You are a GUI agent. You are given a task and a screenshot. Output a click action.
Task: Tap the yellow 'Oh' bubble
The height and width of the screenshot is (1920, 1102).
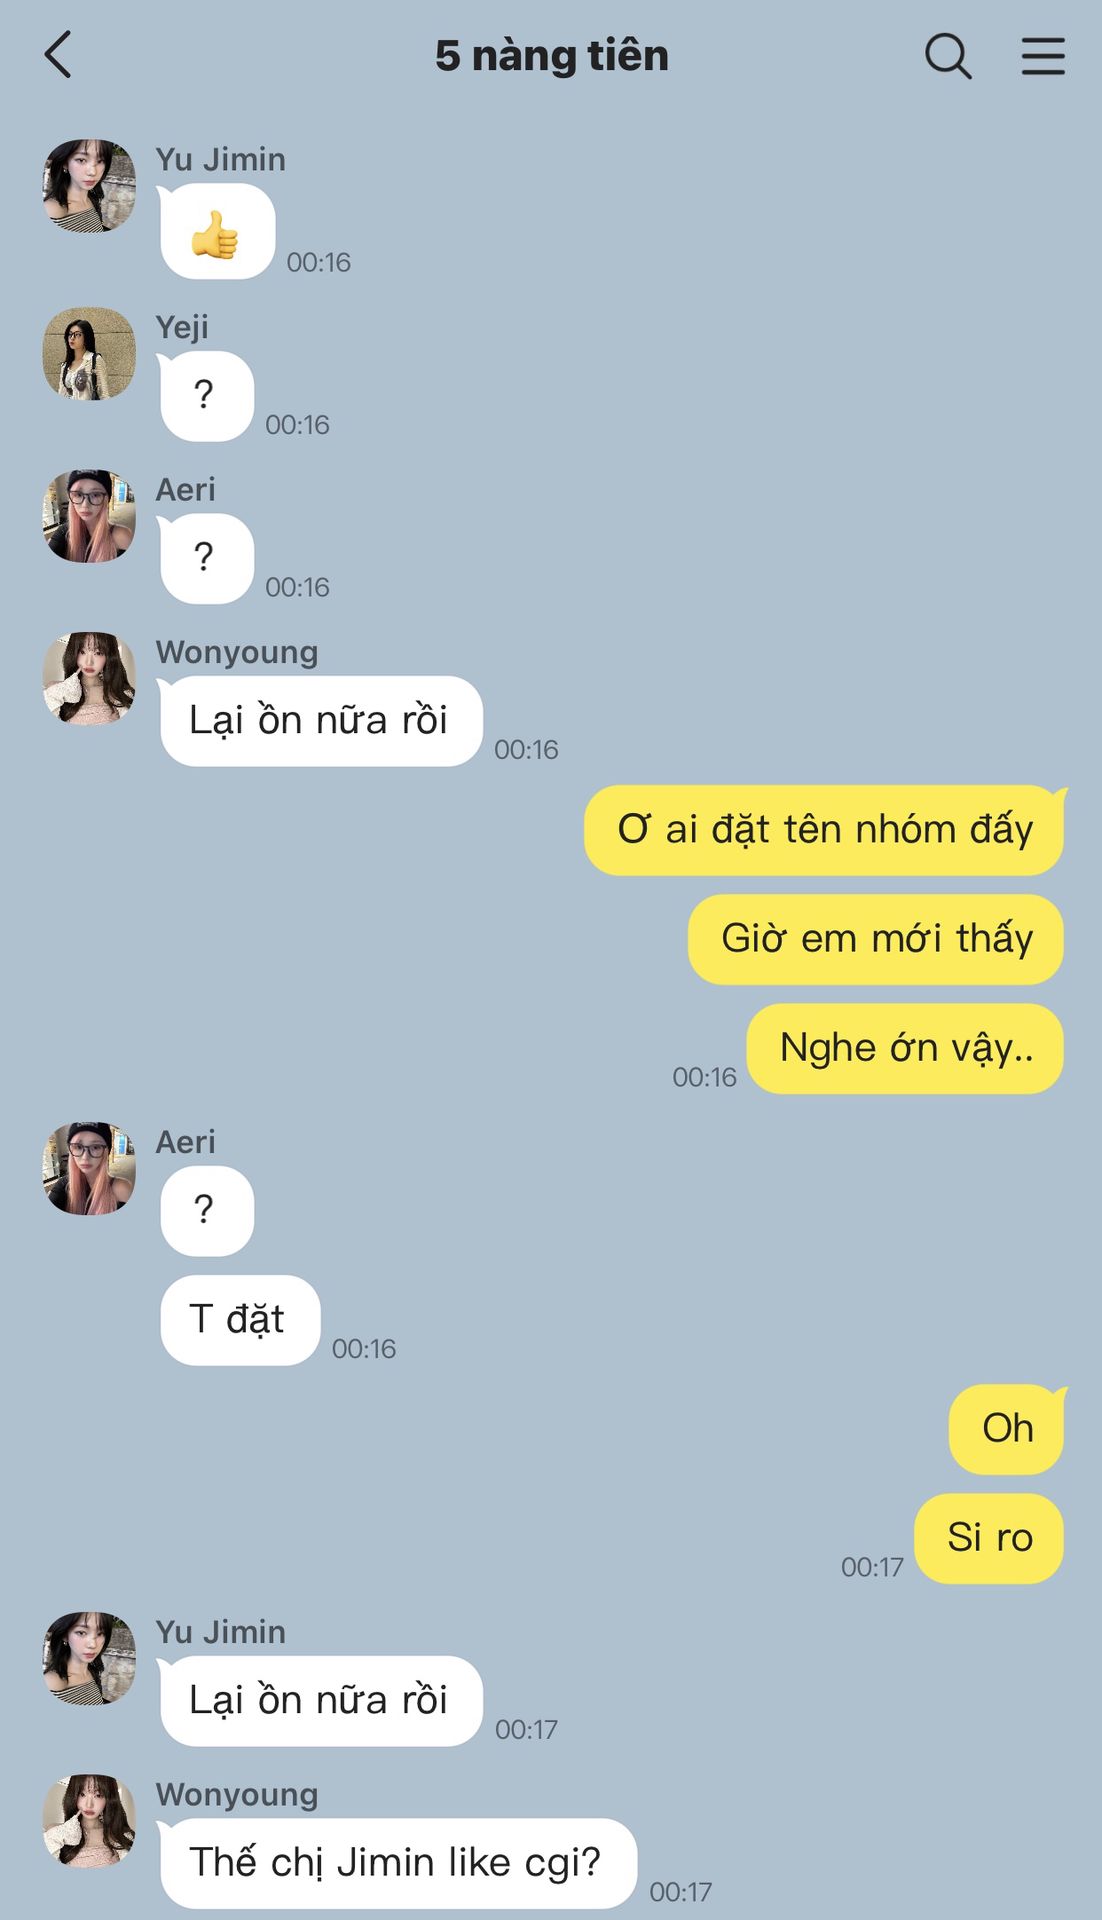click(x=1007, y=1429)
